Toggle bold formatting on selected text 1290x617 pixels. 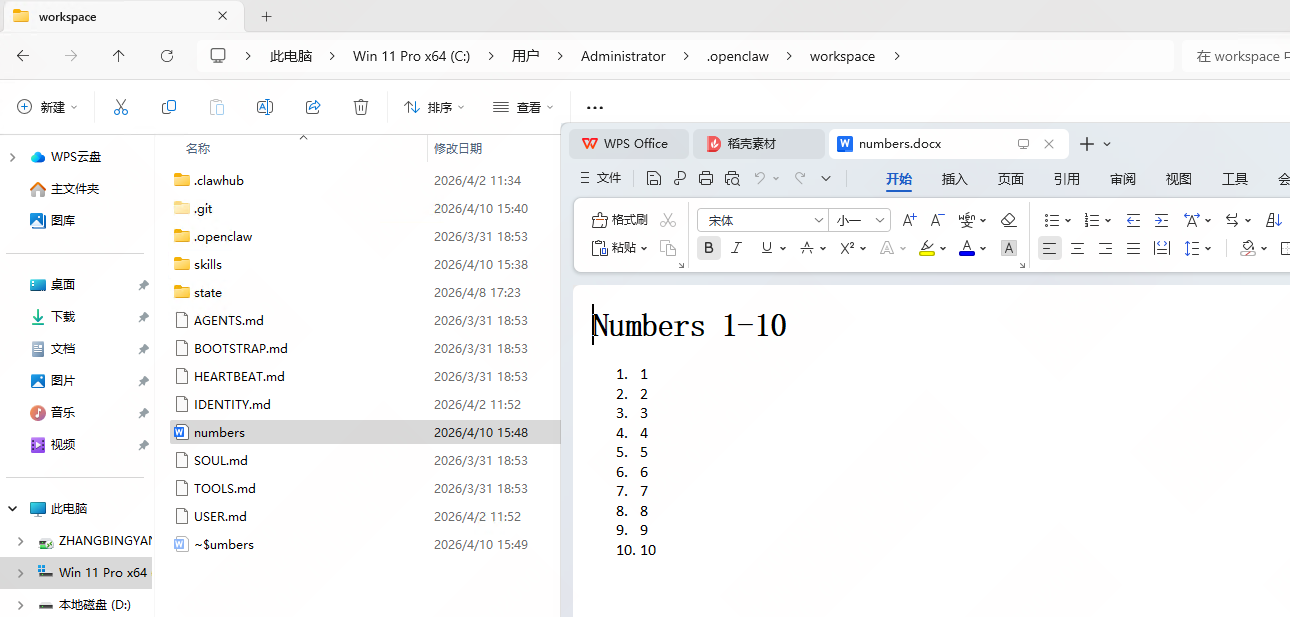(709, 247)
